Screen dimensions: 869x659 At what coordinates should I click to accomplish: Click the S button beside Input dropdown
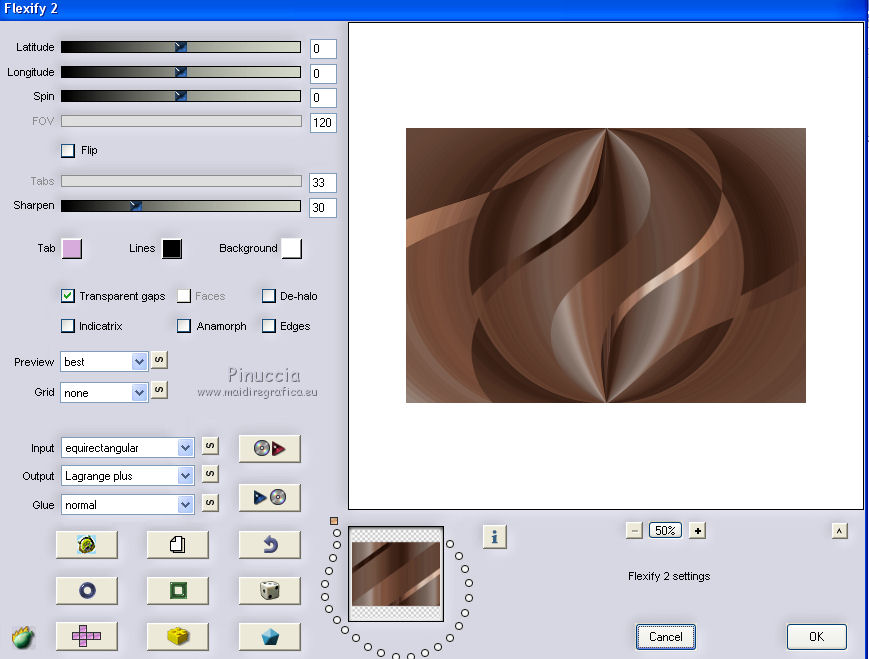pyautogui.click(x=210, y=446)
